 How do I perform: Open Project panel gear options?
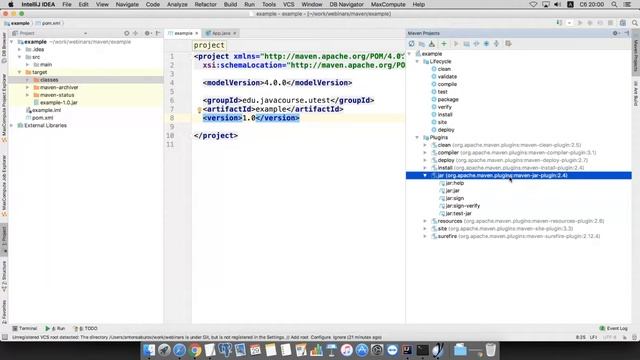point(147,33)
